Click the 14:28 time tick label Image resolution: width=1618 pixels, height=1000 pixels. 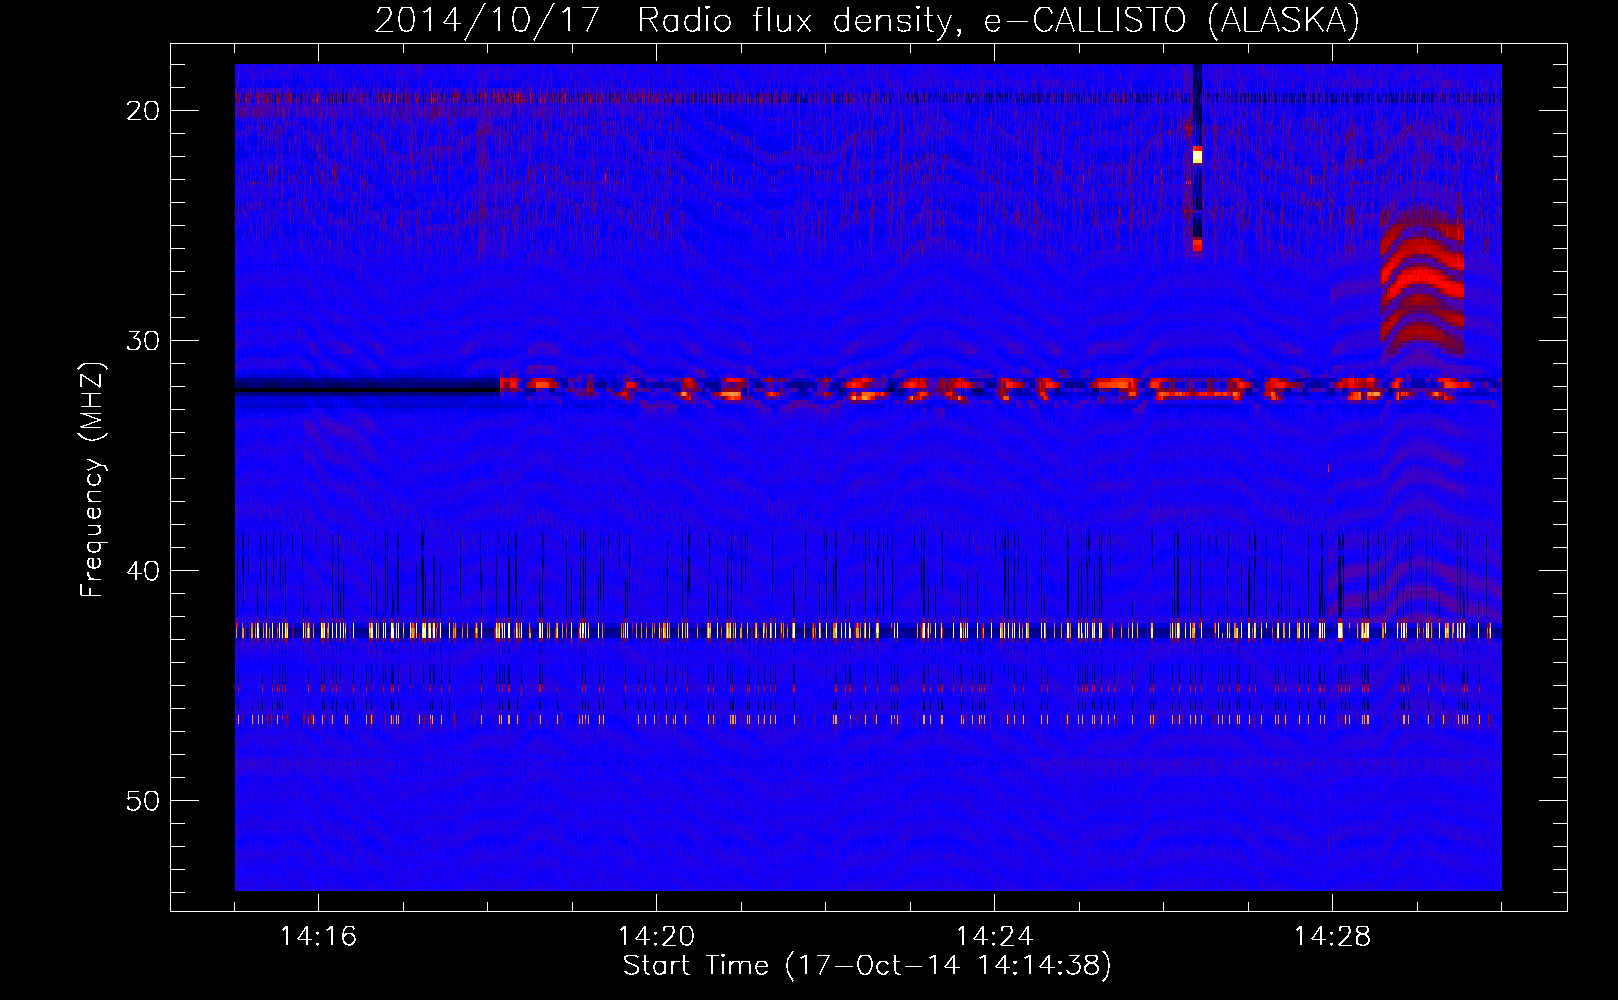pyautogui.click(x=1332, y=937)
